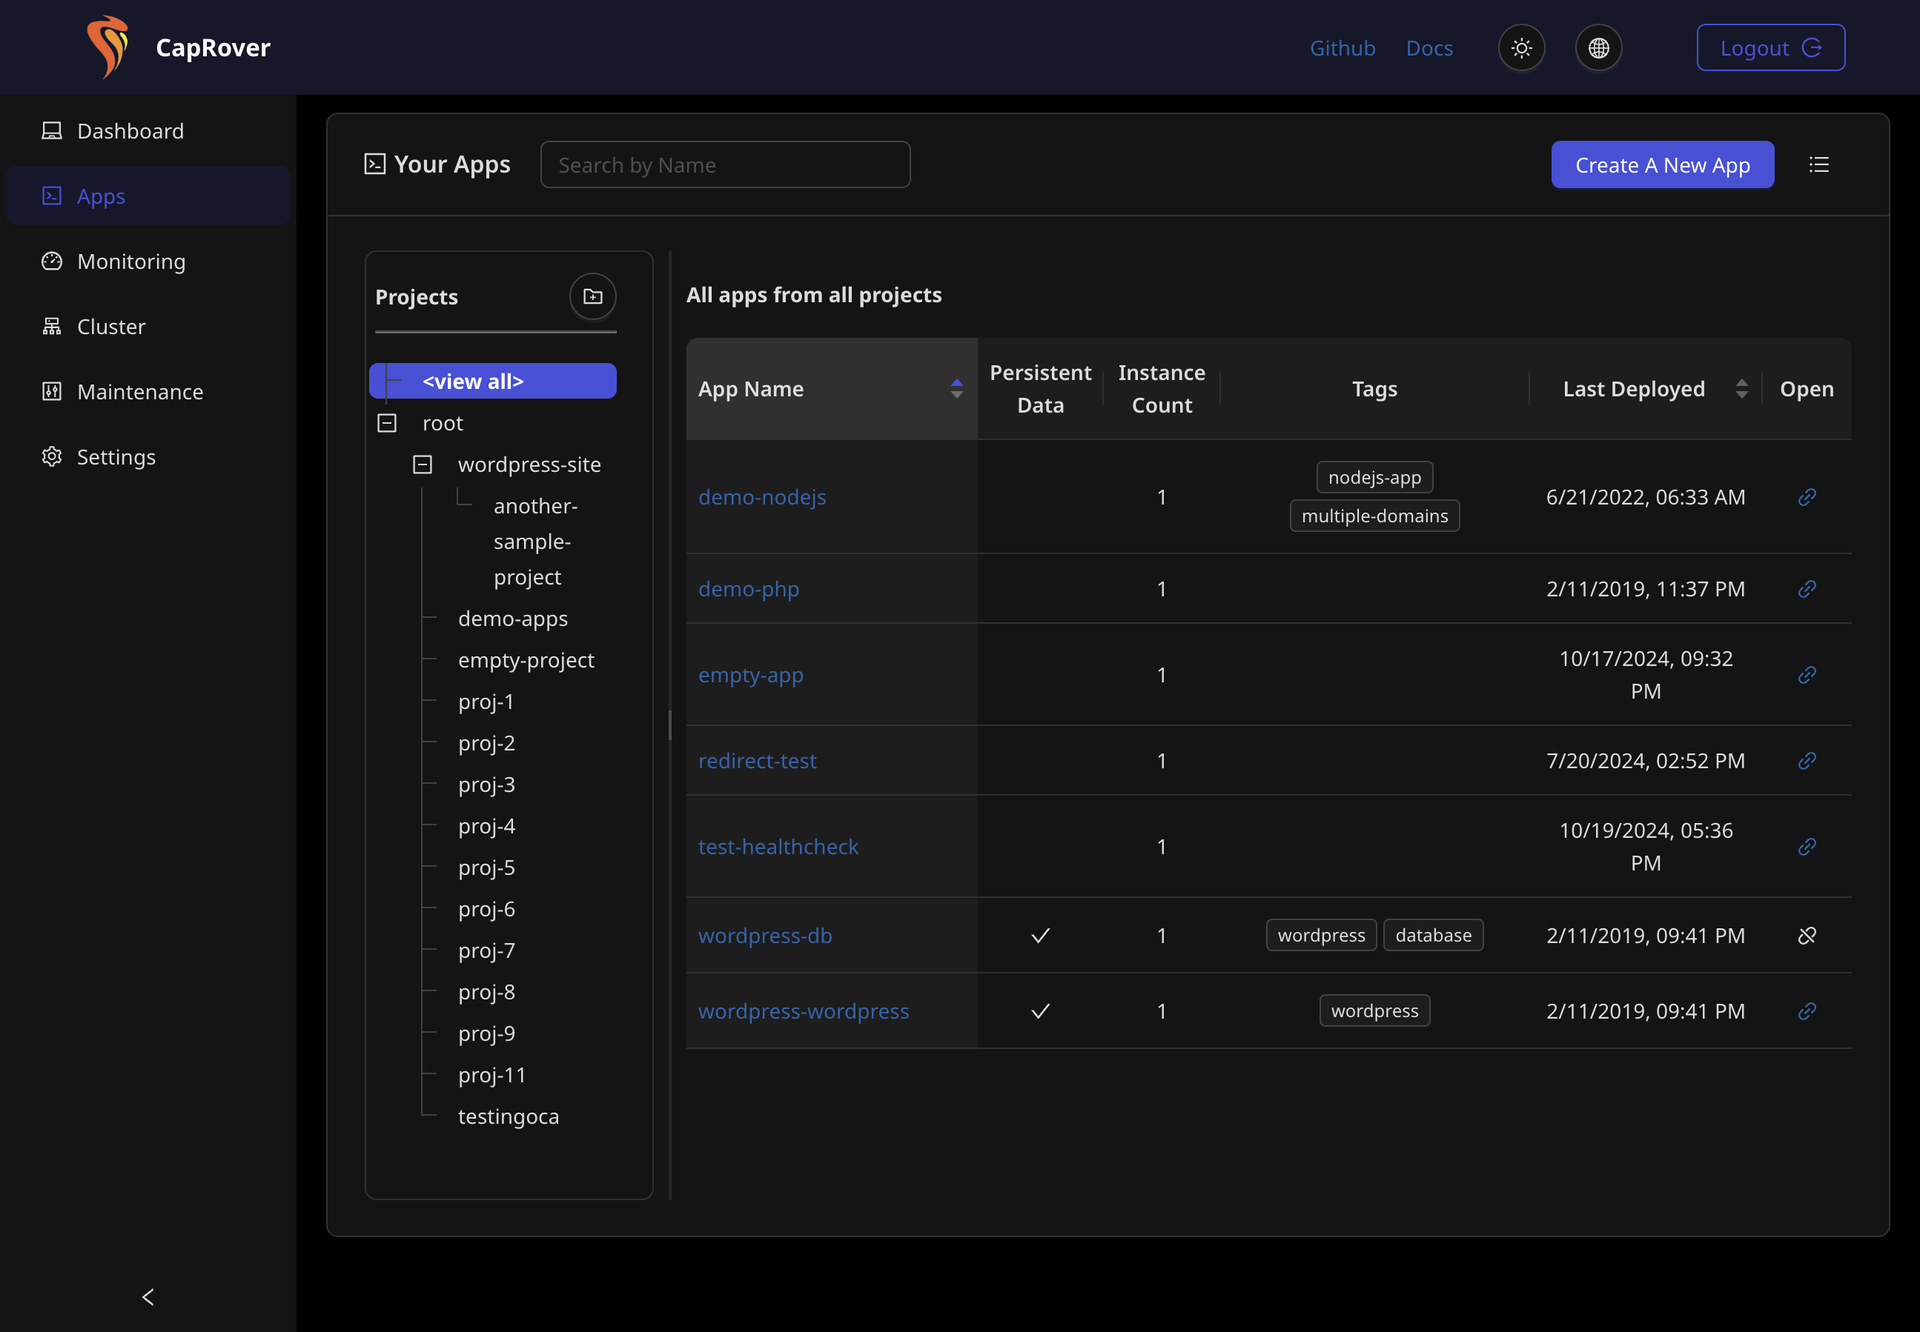1920x1332 pixels.
Task: Select proj-3 in the tree
Action: pyautogui.click(x=486, y=785)
